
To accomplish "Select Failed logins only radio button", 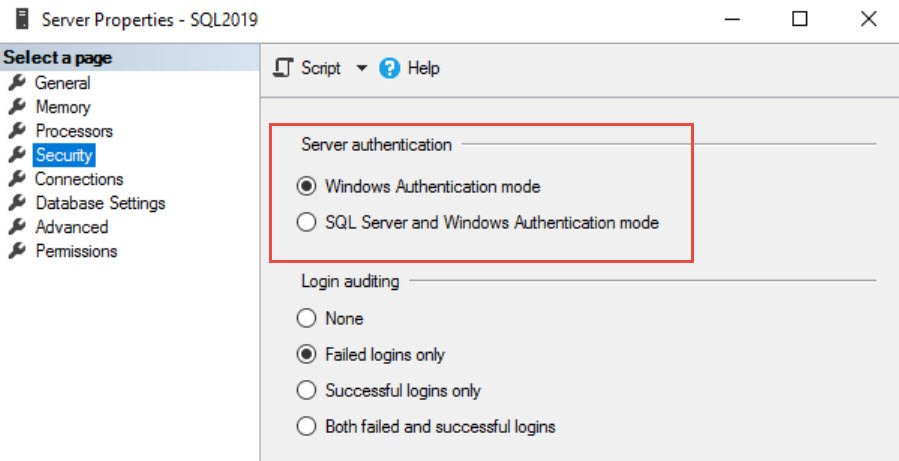I will (x=306, y=354).
